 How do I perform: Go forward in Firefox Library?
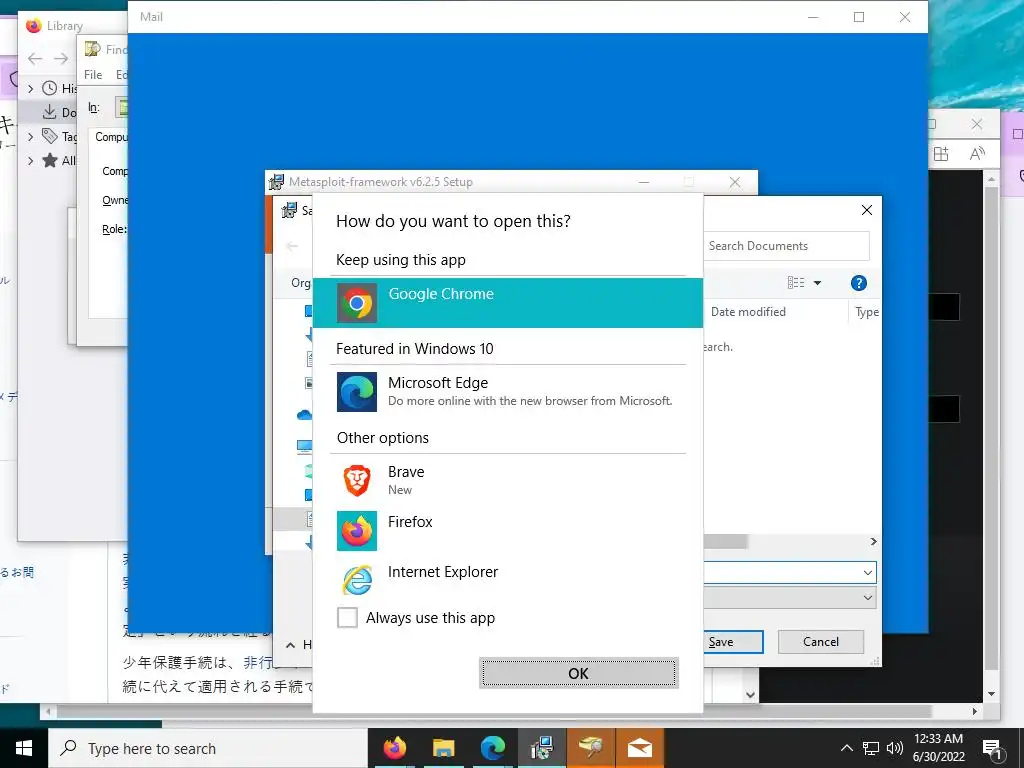(61, 58)
